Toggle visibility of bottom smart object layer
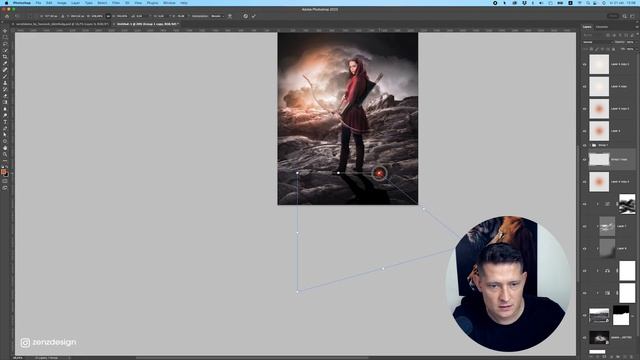The height and width of the screenshot is (360, 640). tap(584, 338)
